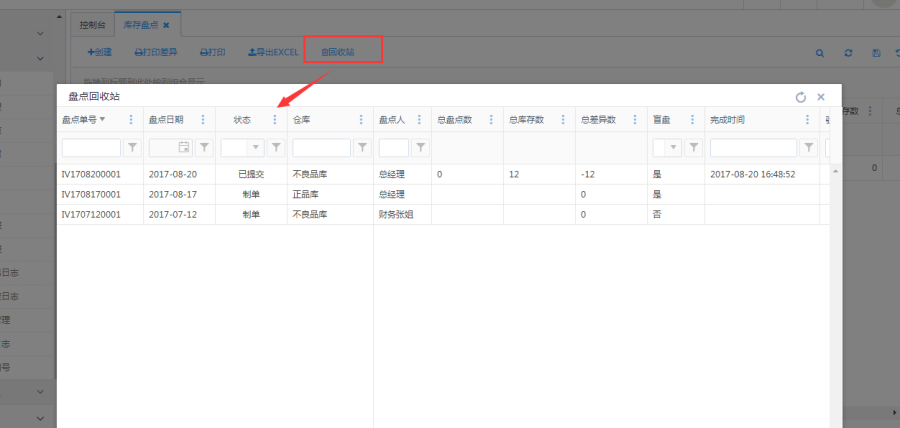Click the filter icon for 仓库 column

pyautogui.click(x=362, y=148)
